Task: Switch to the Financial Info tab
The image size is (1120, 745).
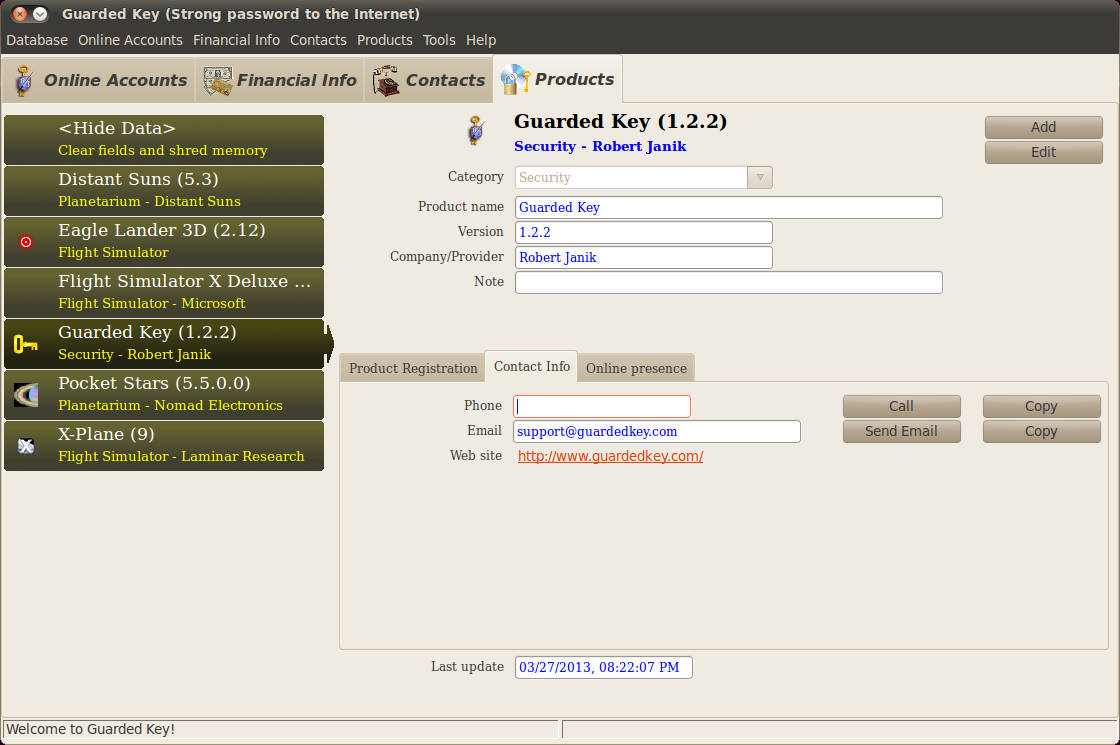Action: click(279, 80)
